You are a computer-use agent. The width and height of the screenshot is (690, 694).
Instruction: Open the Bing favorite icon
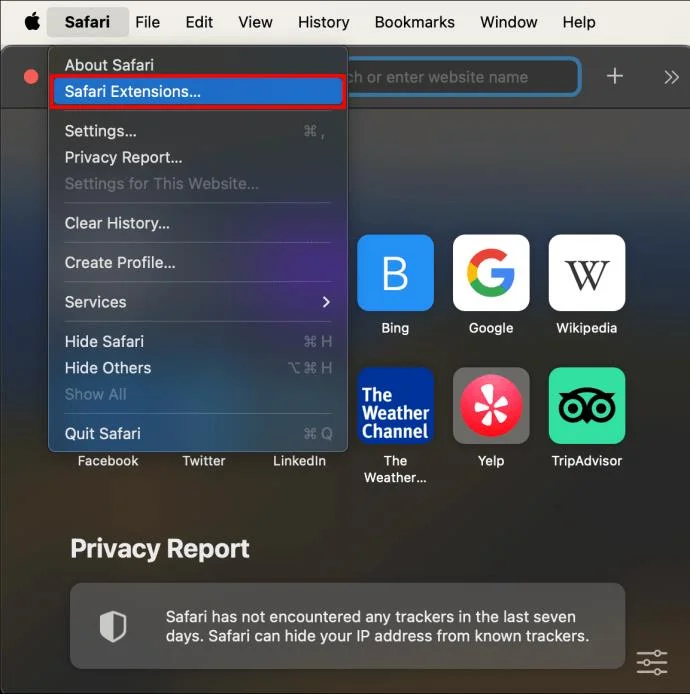(x=395, y=273)
